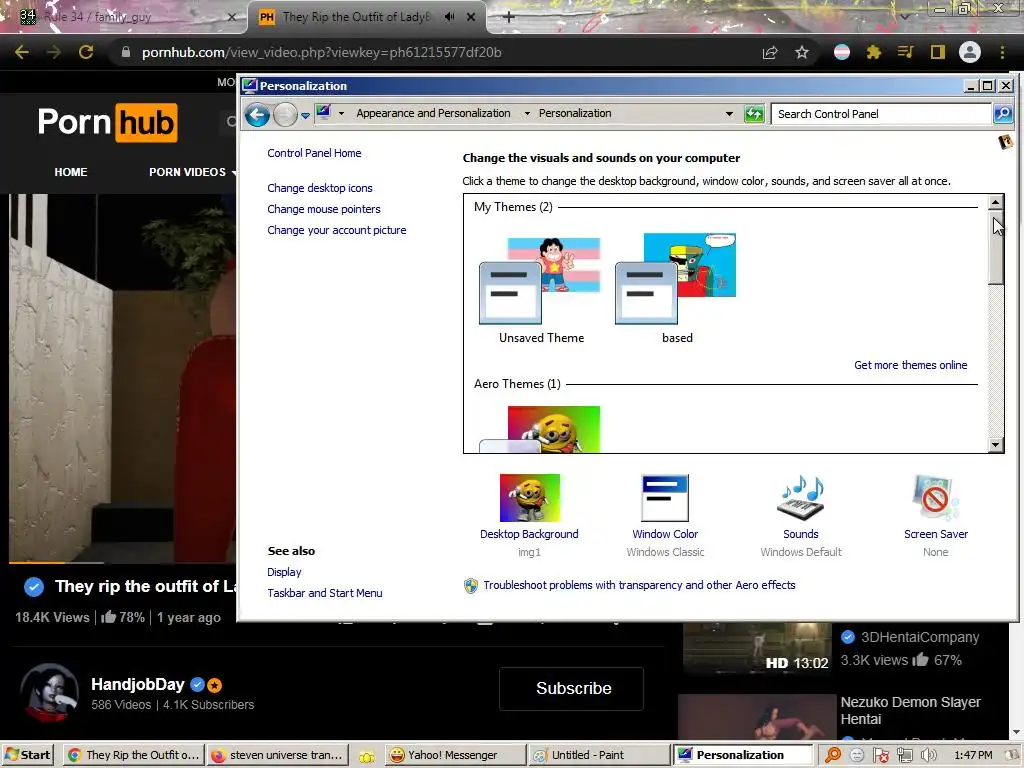Select the Aero theme thumbnail

(540, 429)
